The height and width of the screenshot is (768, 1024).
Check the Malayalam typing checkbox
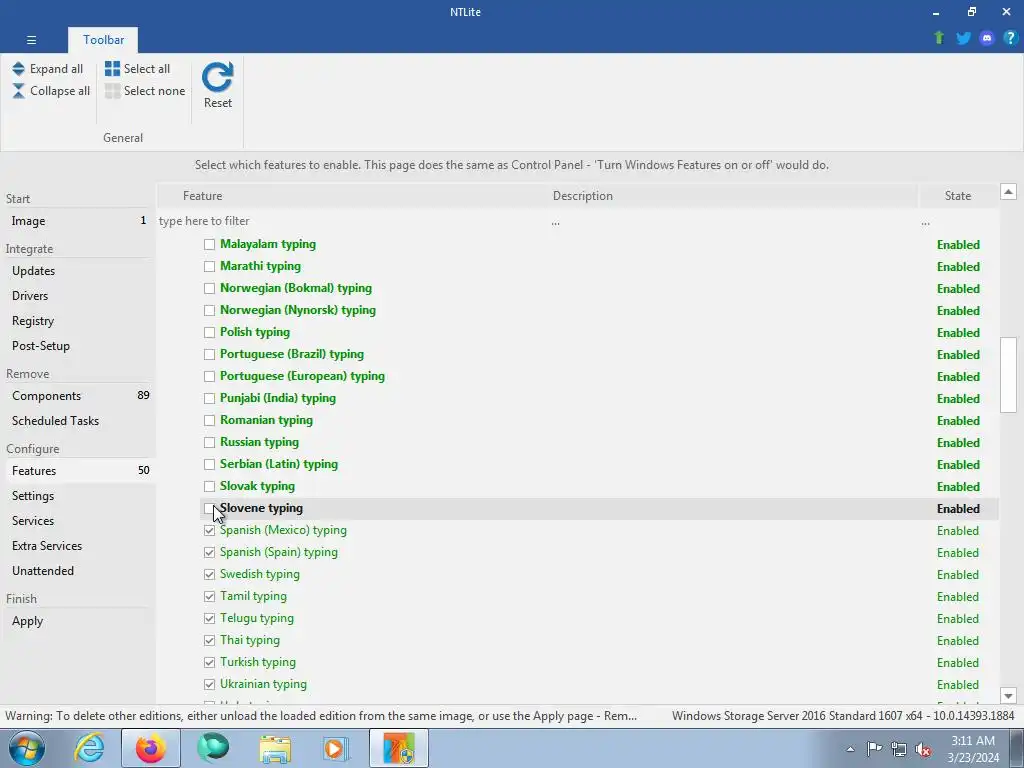coord(209,244)
